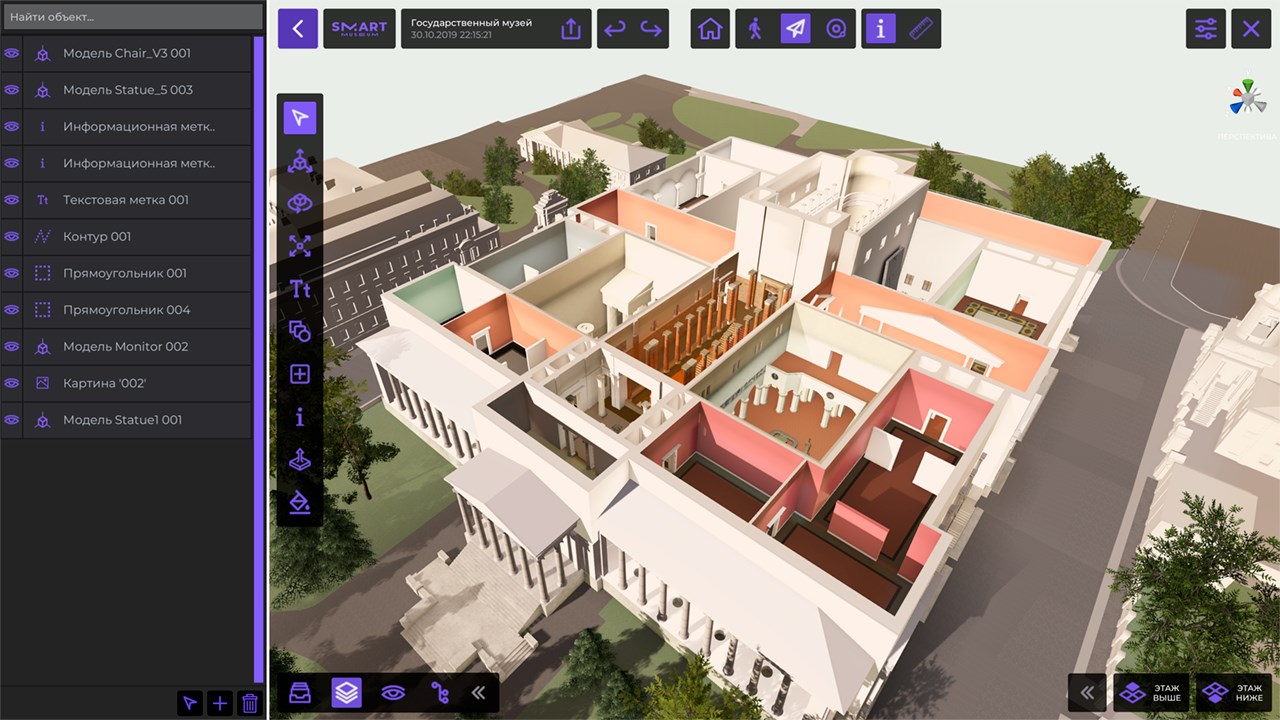Add a new object with the plus button
The width and height of the screenshot is (1280, 720).
pos(220,703)
